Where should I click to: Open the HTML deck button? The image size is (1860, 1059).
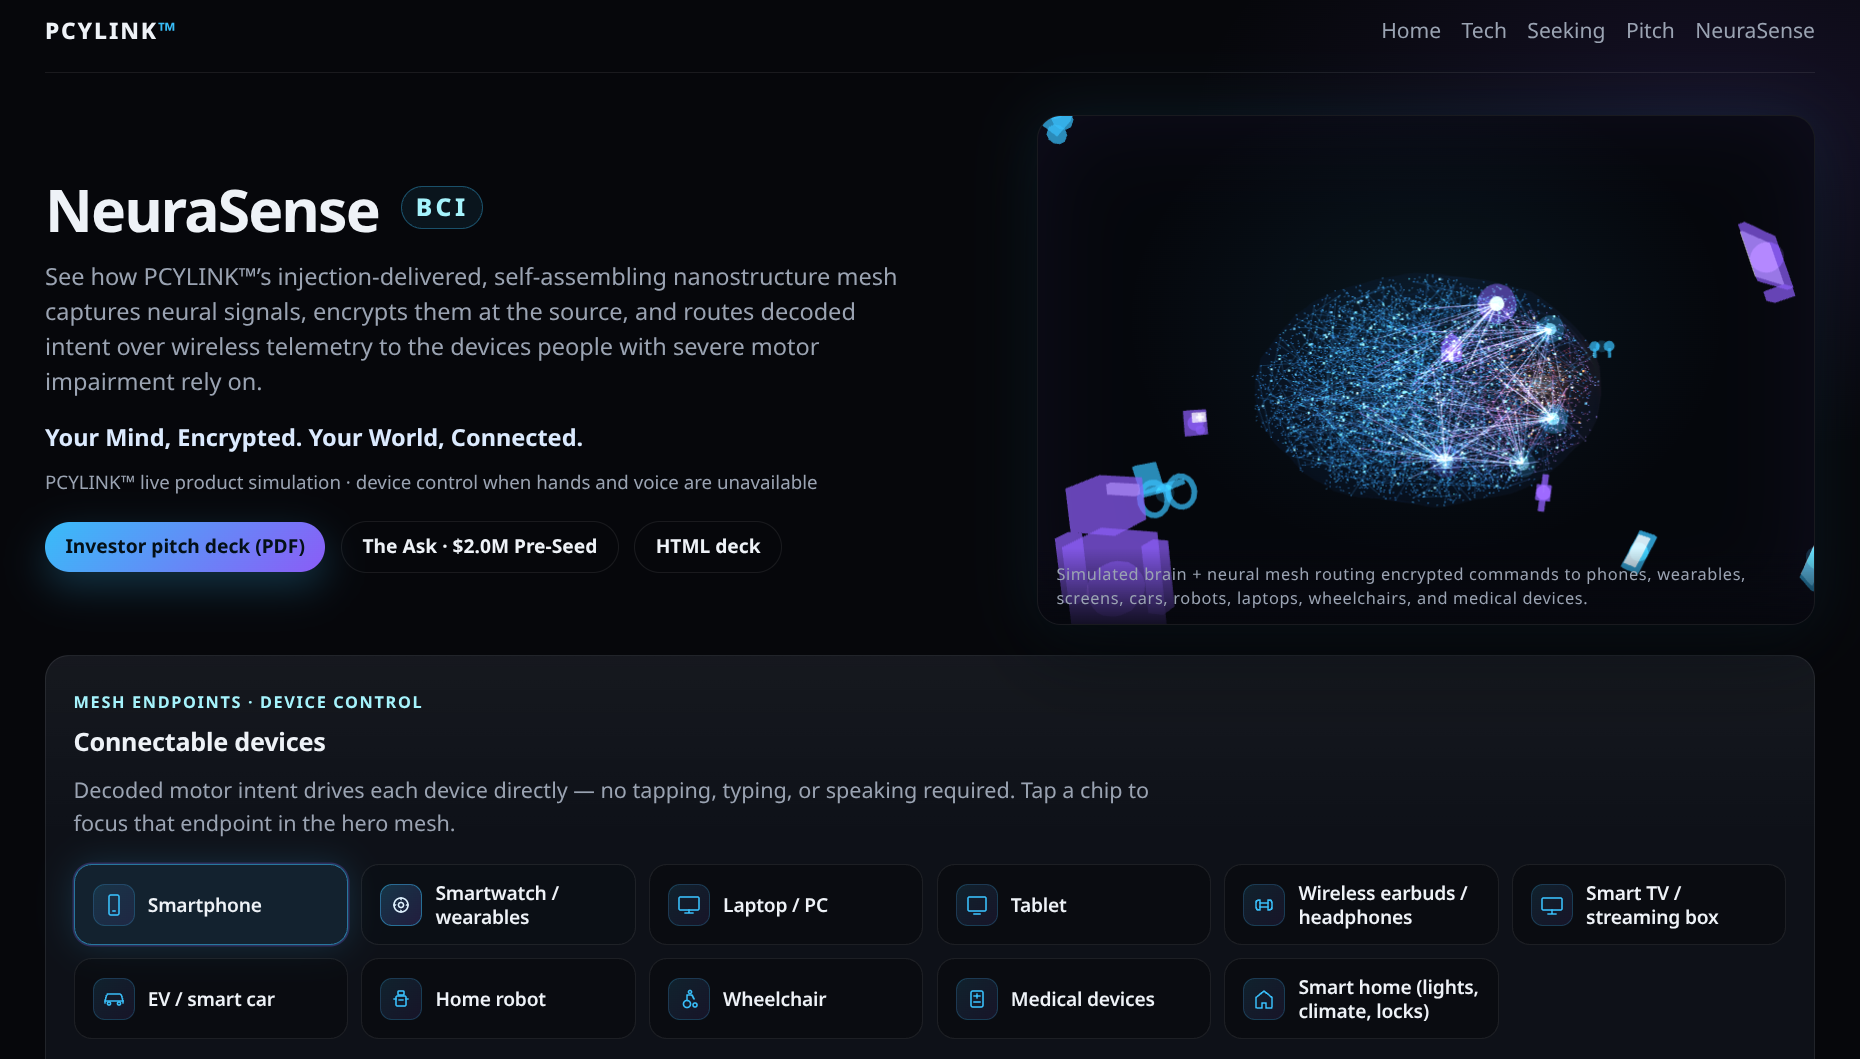708,547
